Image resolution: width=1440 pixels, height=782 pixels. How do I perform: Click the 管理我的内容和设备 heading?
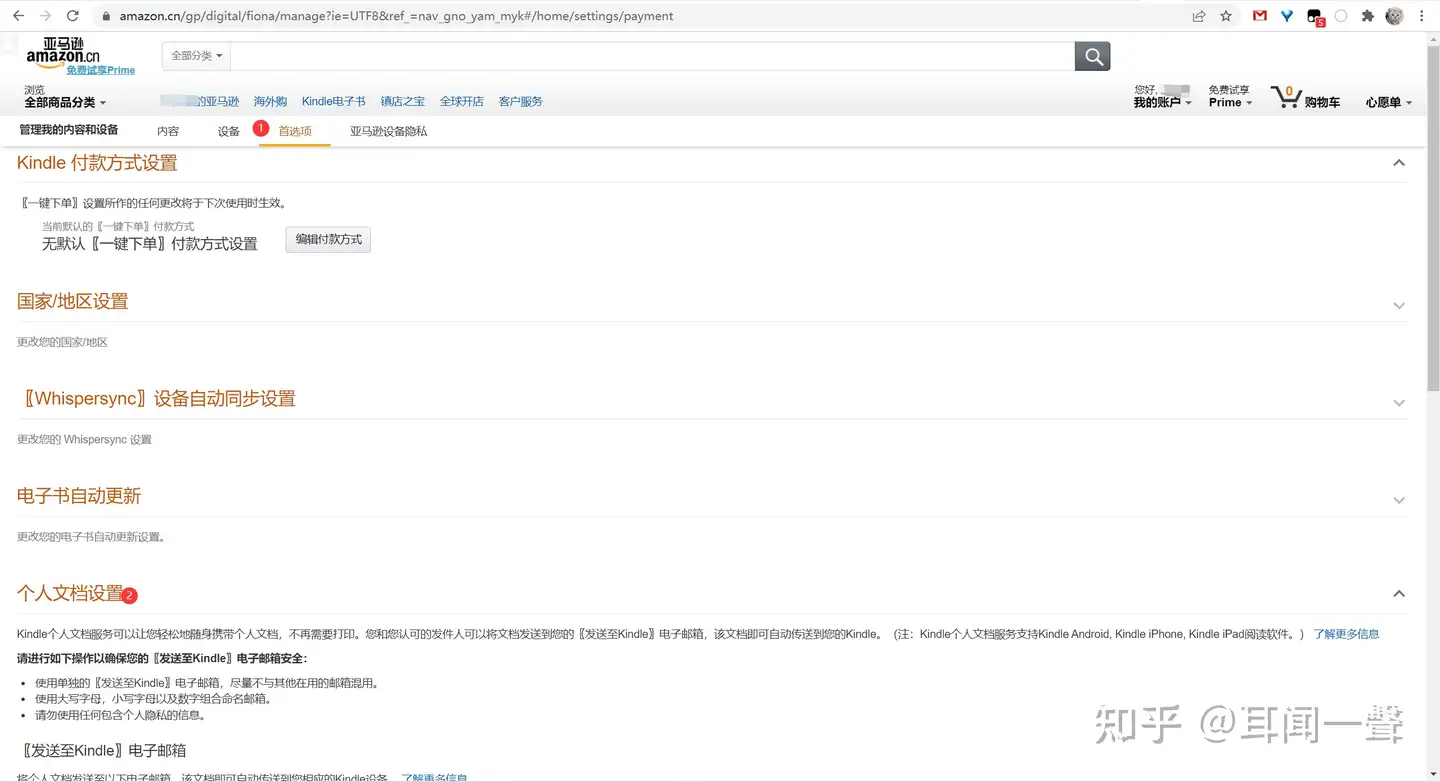coord(69,130)
